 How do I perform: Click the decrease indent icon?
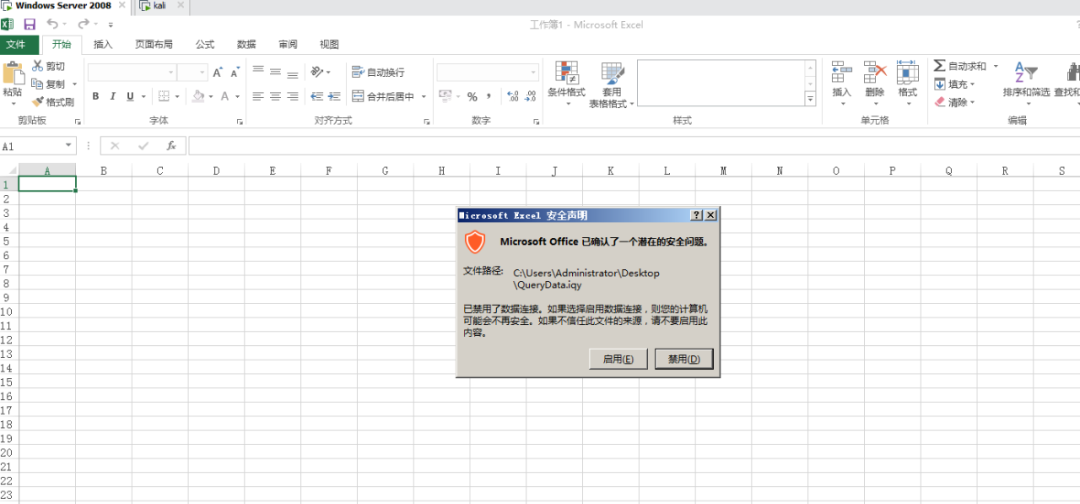click(x=317, y=96)
